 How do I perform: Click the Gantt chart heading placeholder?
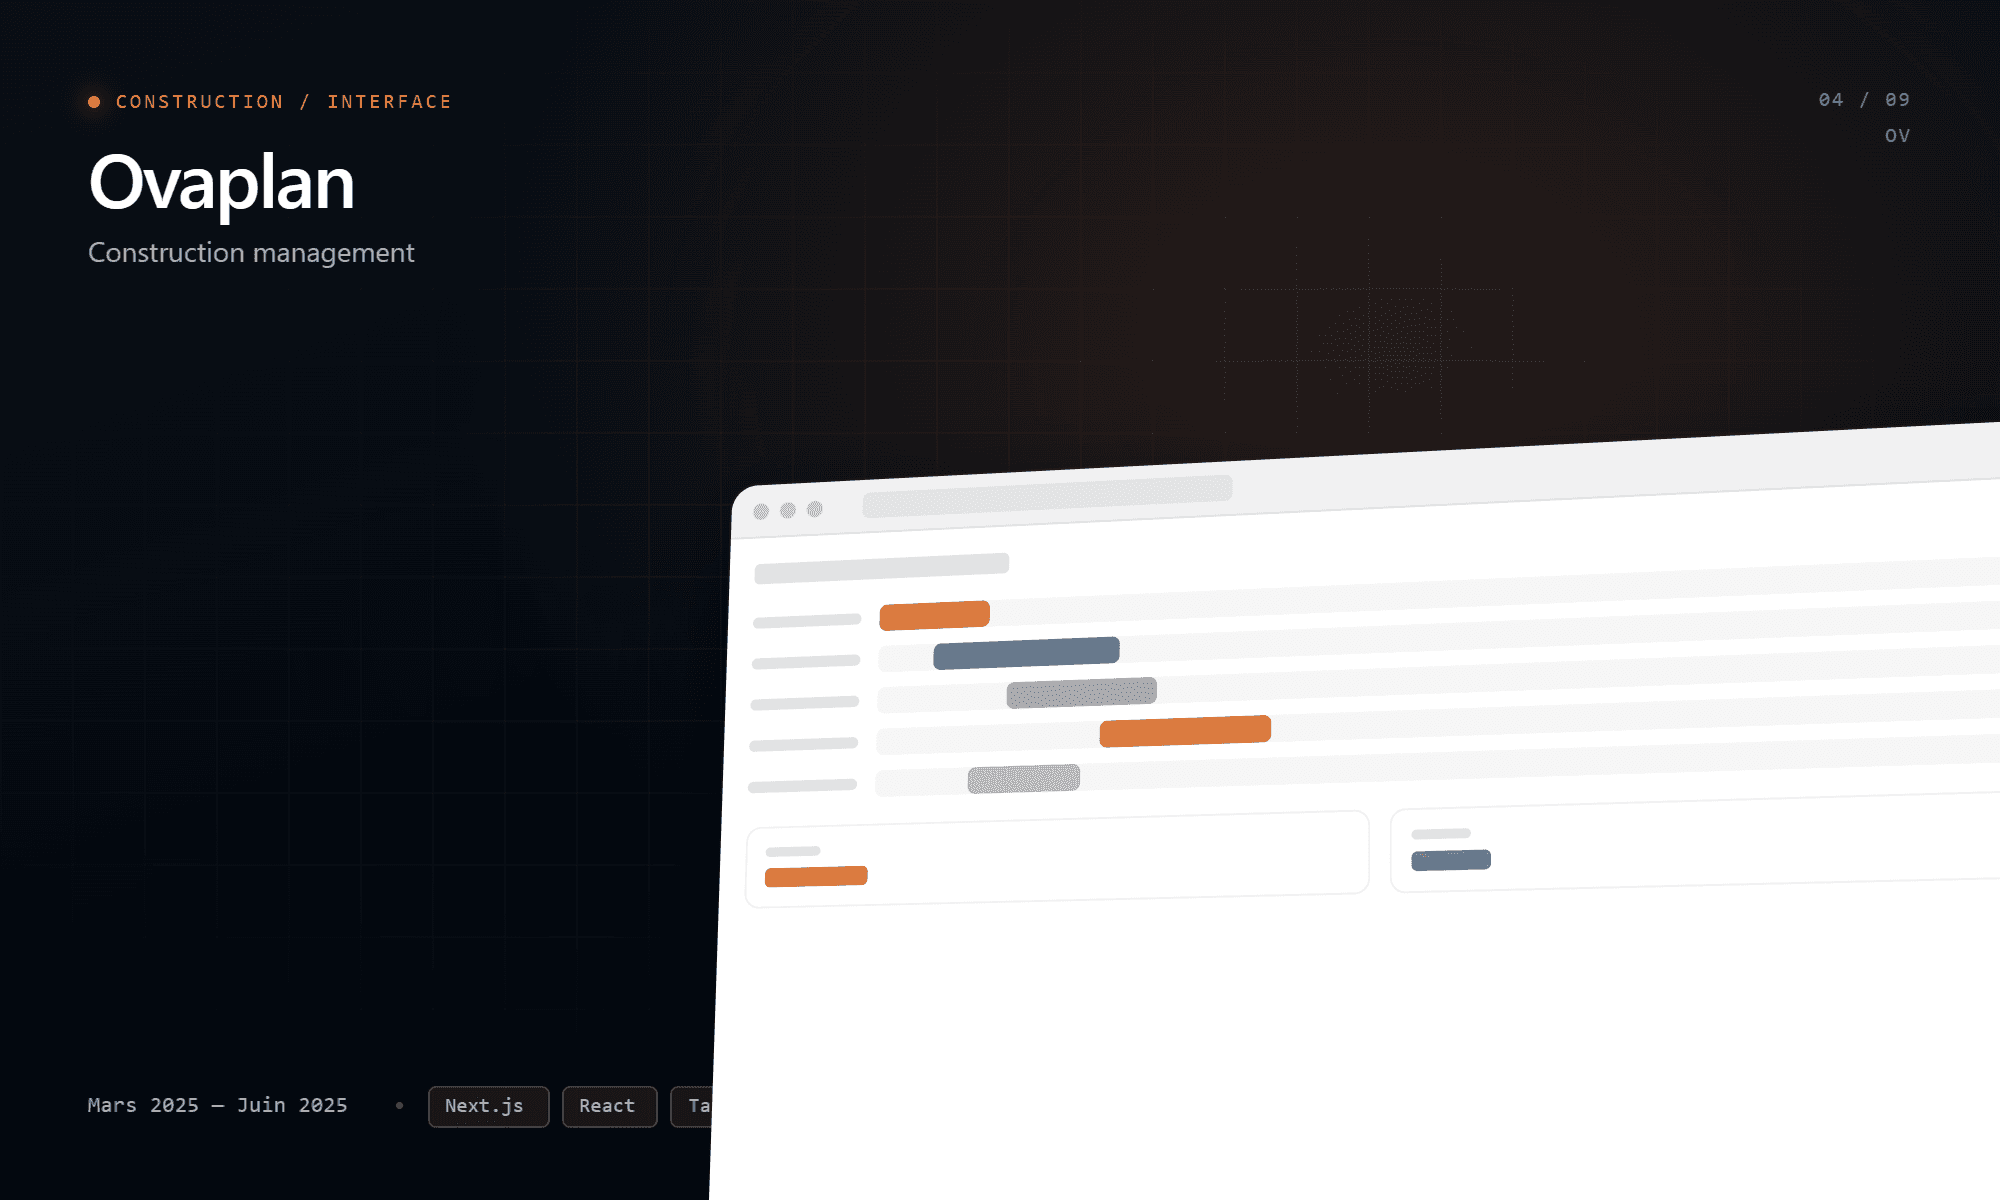[881, 568]
